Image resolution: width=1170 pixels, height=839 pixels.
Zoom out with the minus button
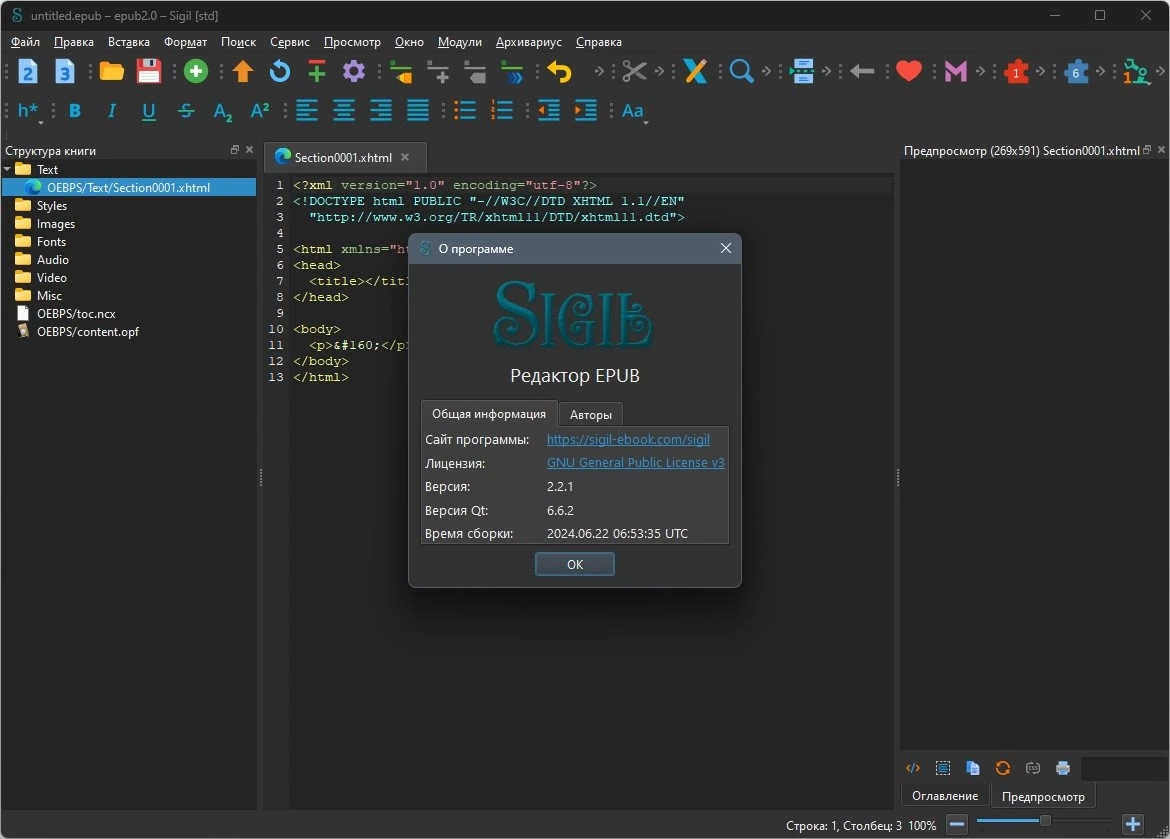(957, 825)
